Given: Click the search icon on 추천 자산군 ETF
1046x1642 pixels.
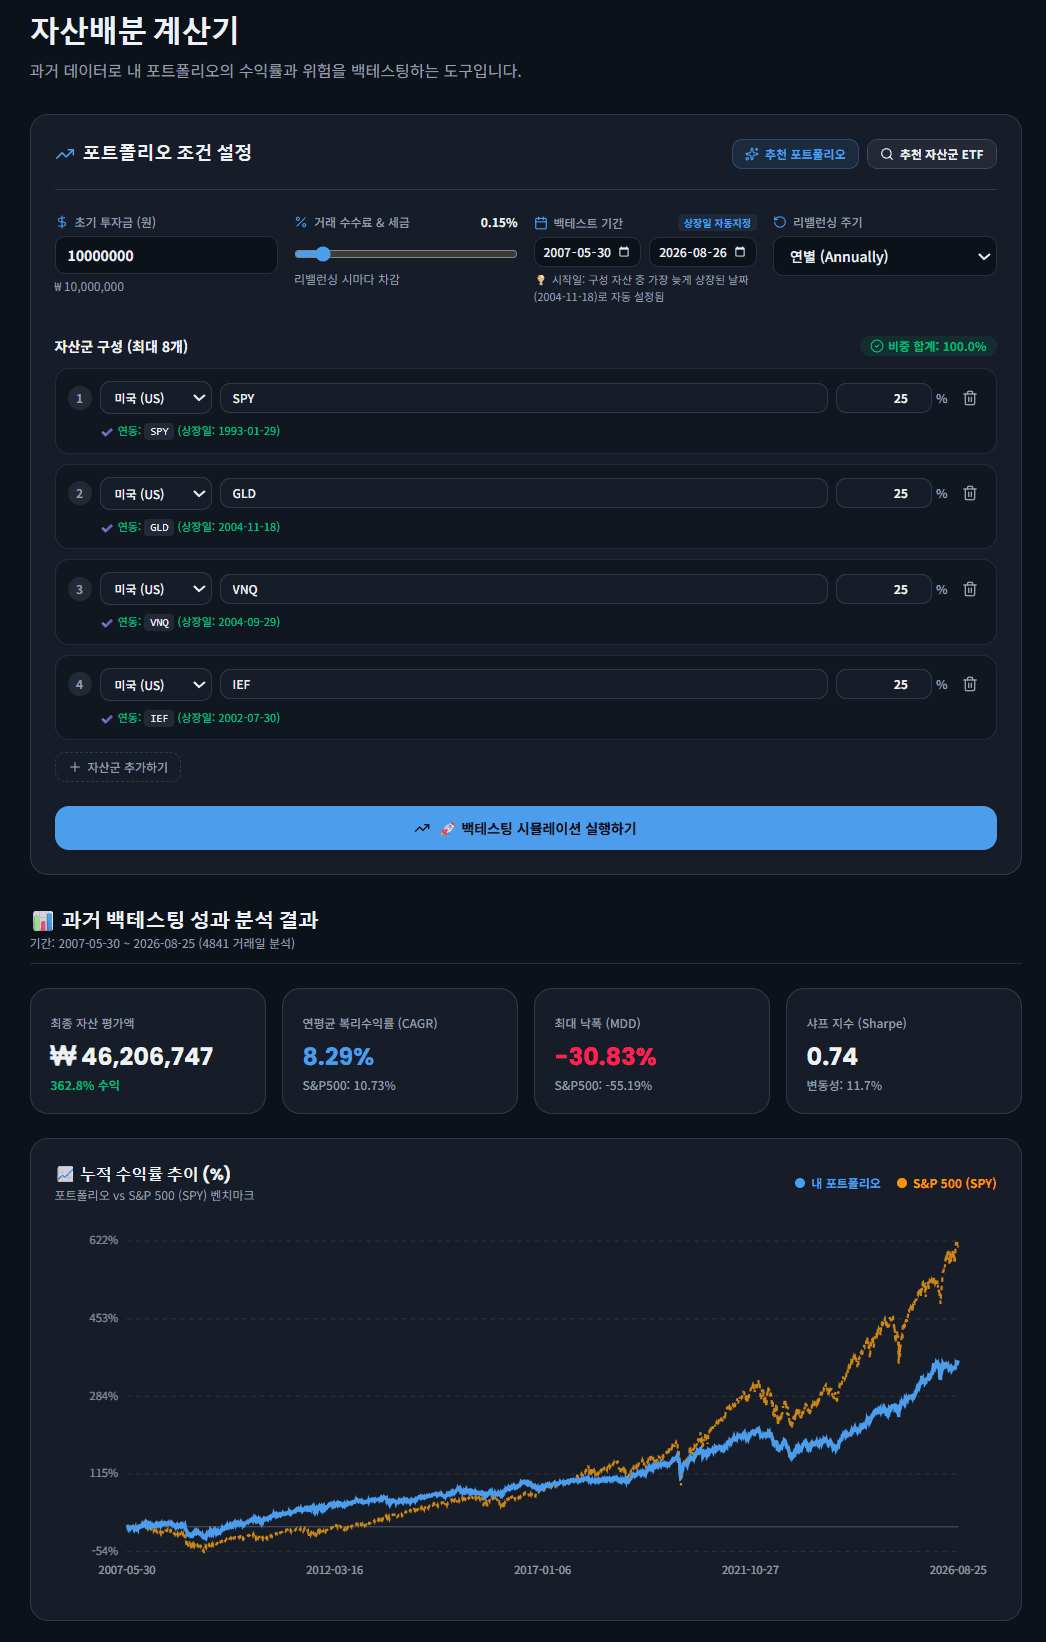Looking at the screenshot, I should click(886, 154).
